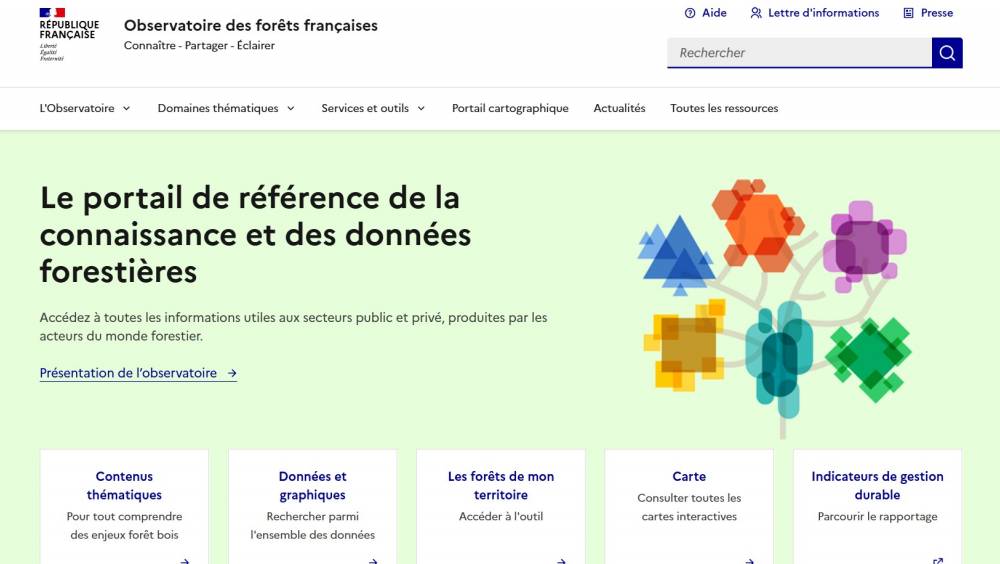Open the Indicateurs de gestion durable card
The height and width of the screenshot is (564, 1000).
click(x=878, y=507)
